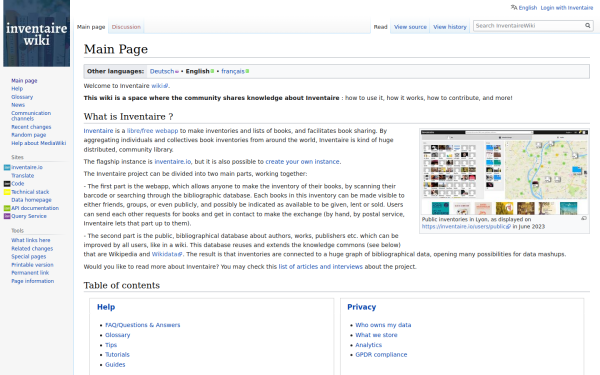The height and width of the screenshot is (375, 600).
Task: Select the Read tab
Action: pos(380,27)
